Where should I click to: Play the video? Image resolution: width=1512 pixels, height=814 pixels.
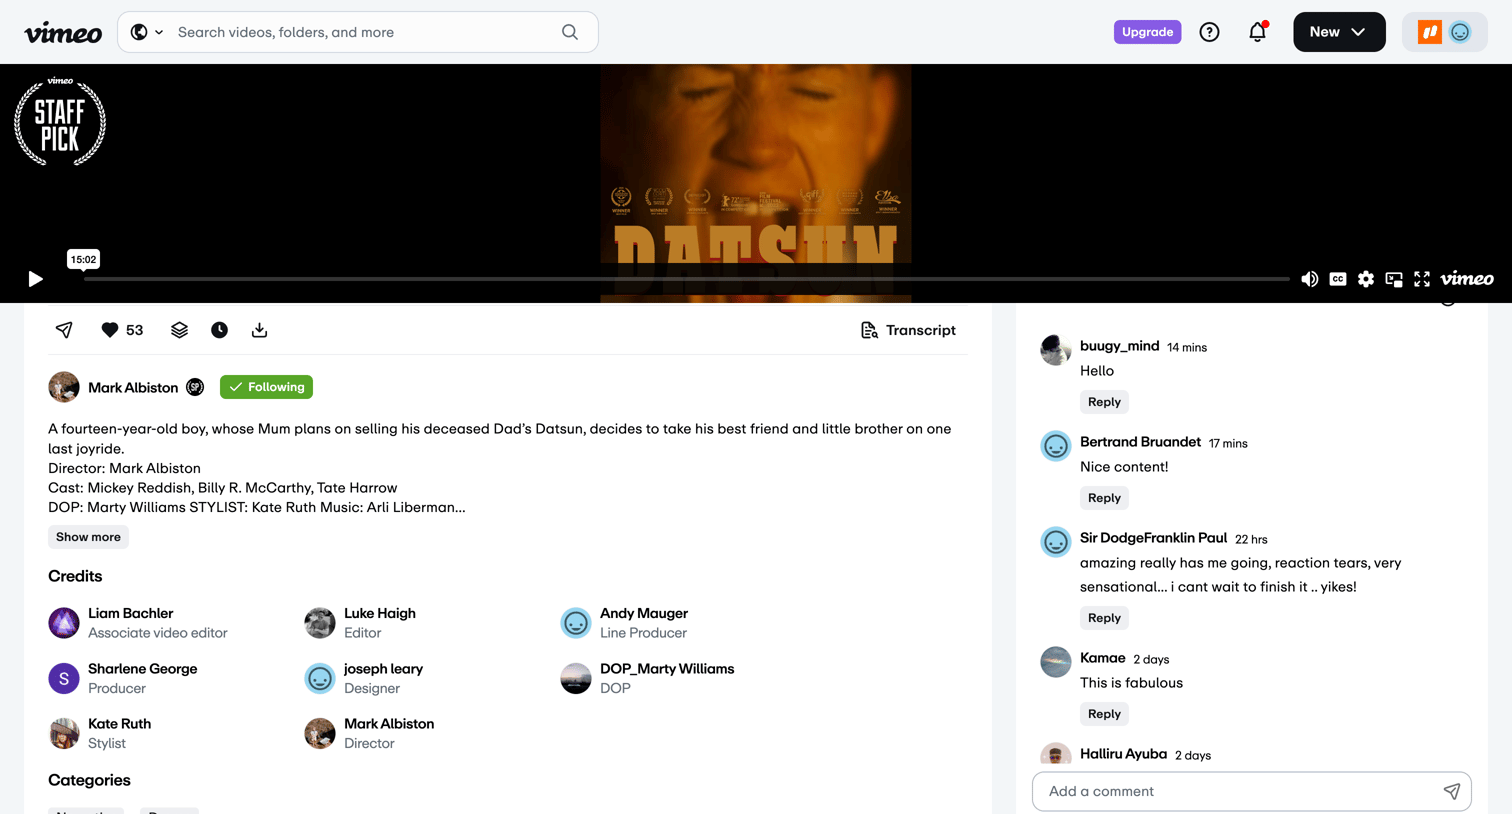(35, 279)
